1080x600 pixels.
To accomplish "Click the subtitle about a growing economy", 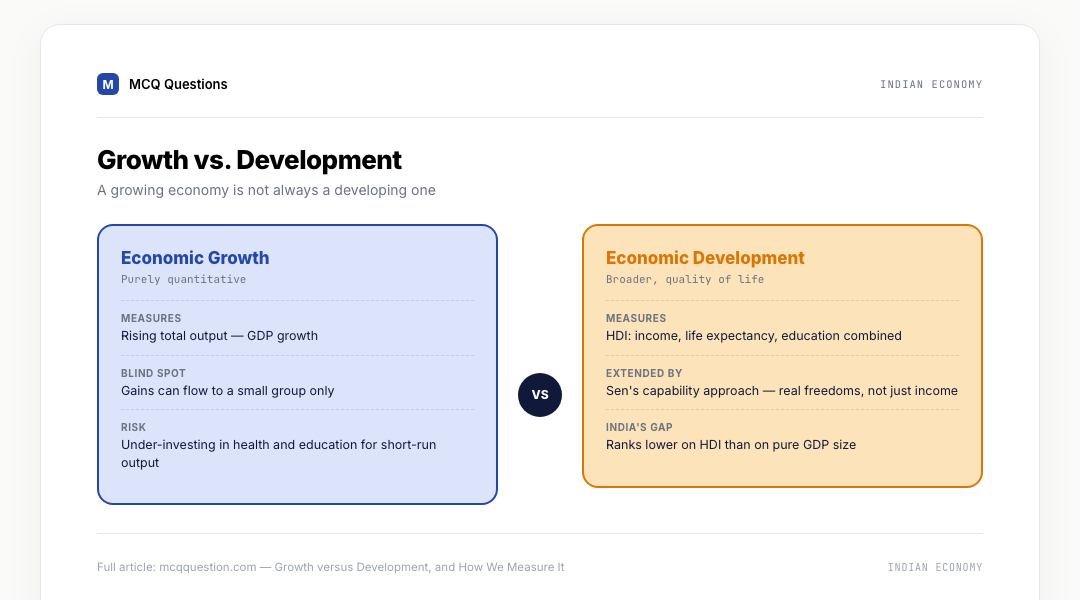I will pos(267,190).
